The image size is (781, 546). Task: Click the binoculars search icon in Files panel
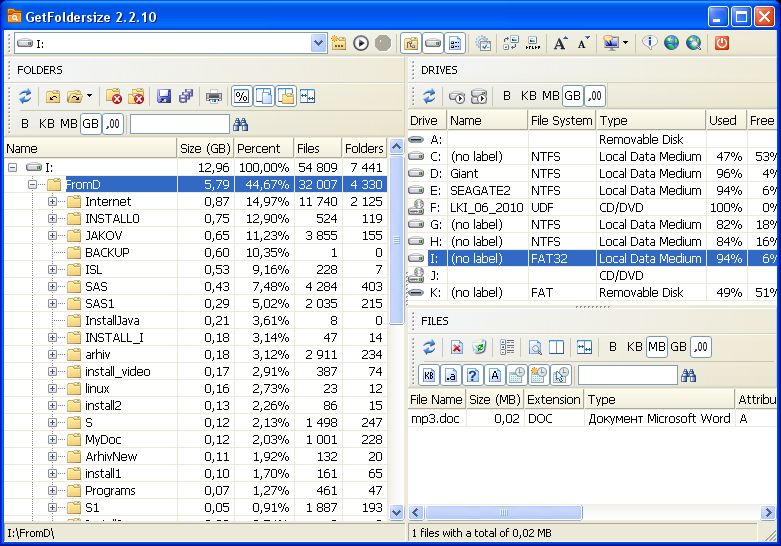(688, 375)
